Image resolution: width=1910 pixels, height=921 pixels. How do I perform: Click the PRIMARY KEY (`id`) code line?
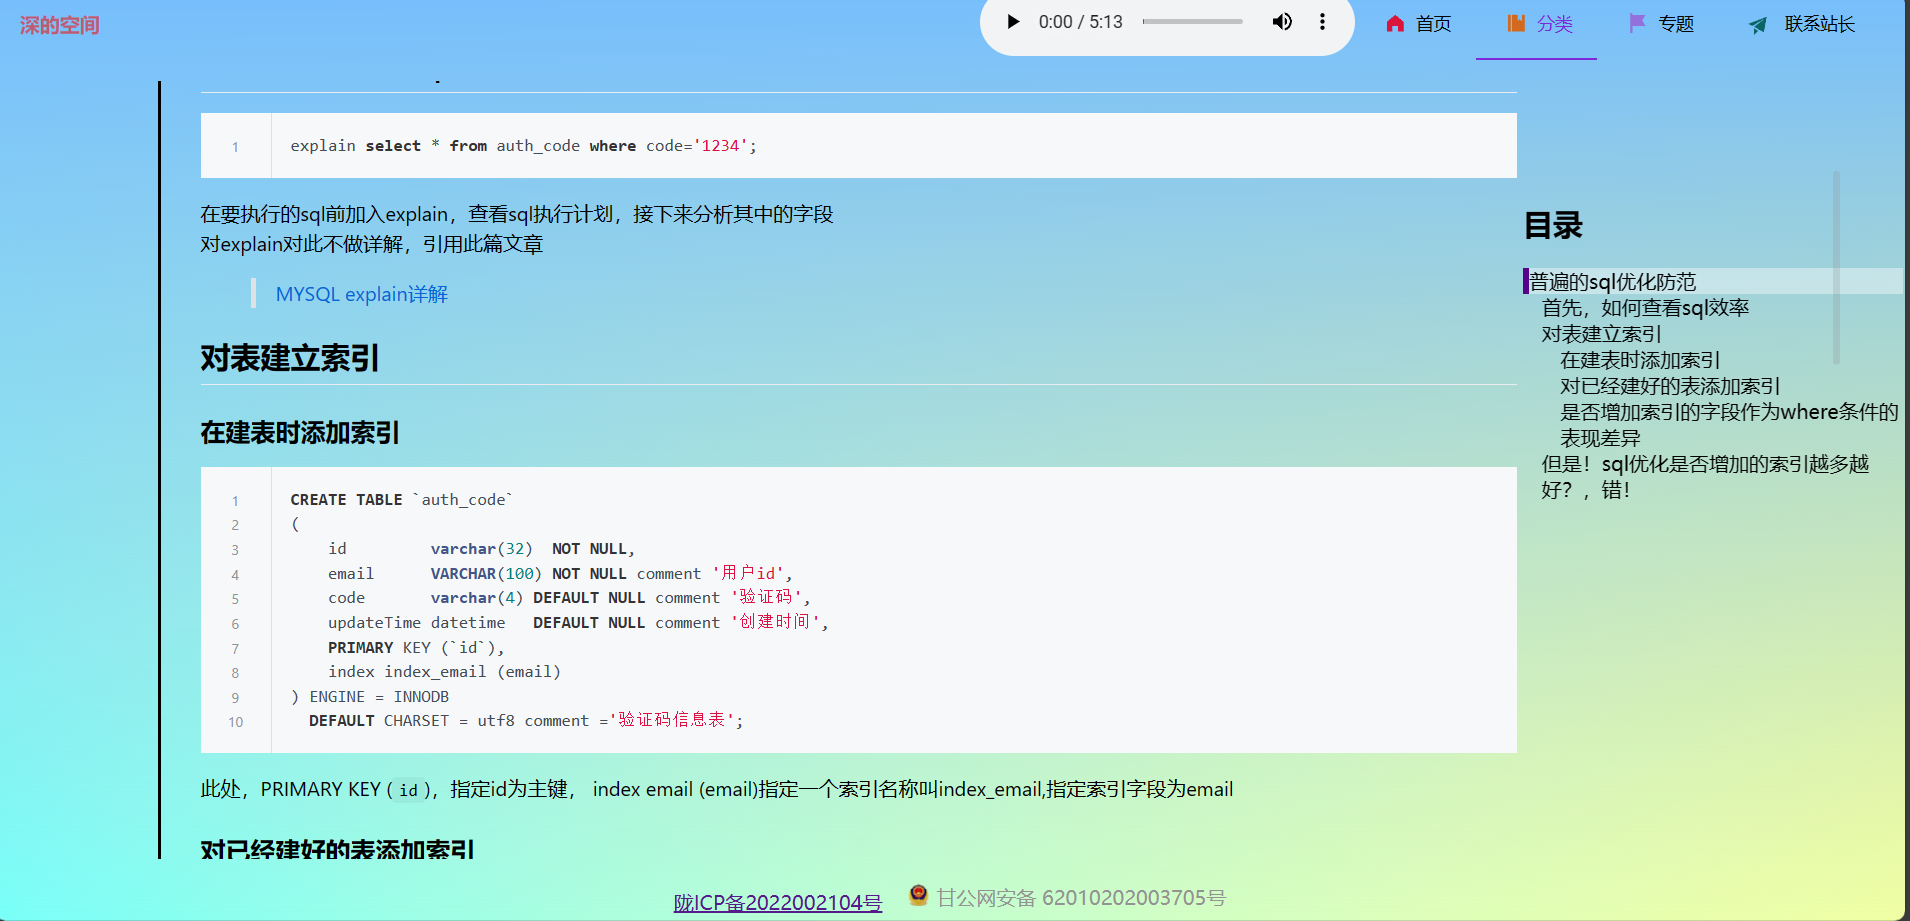pyautogui.click(x=416, y=648)
